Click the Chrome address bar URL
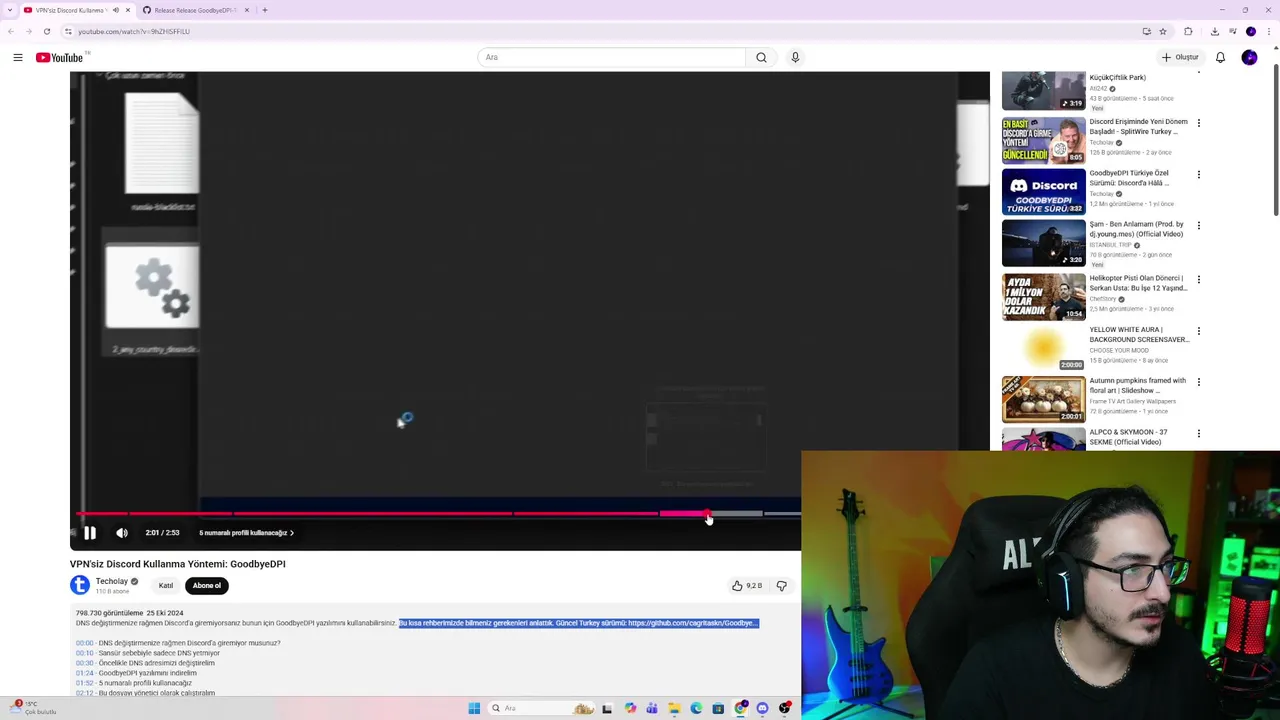1280x720 pixels. point(134,31)
